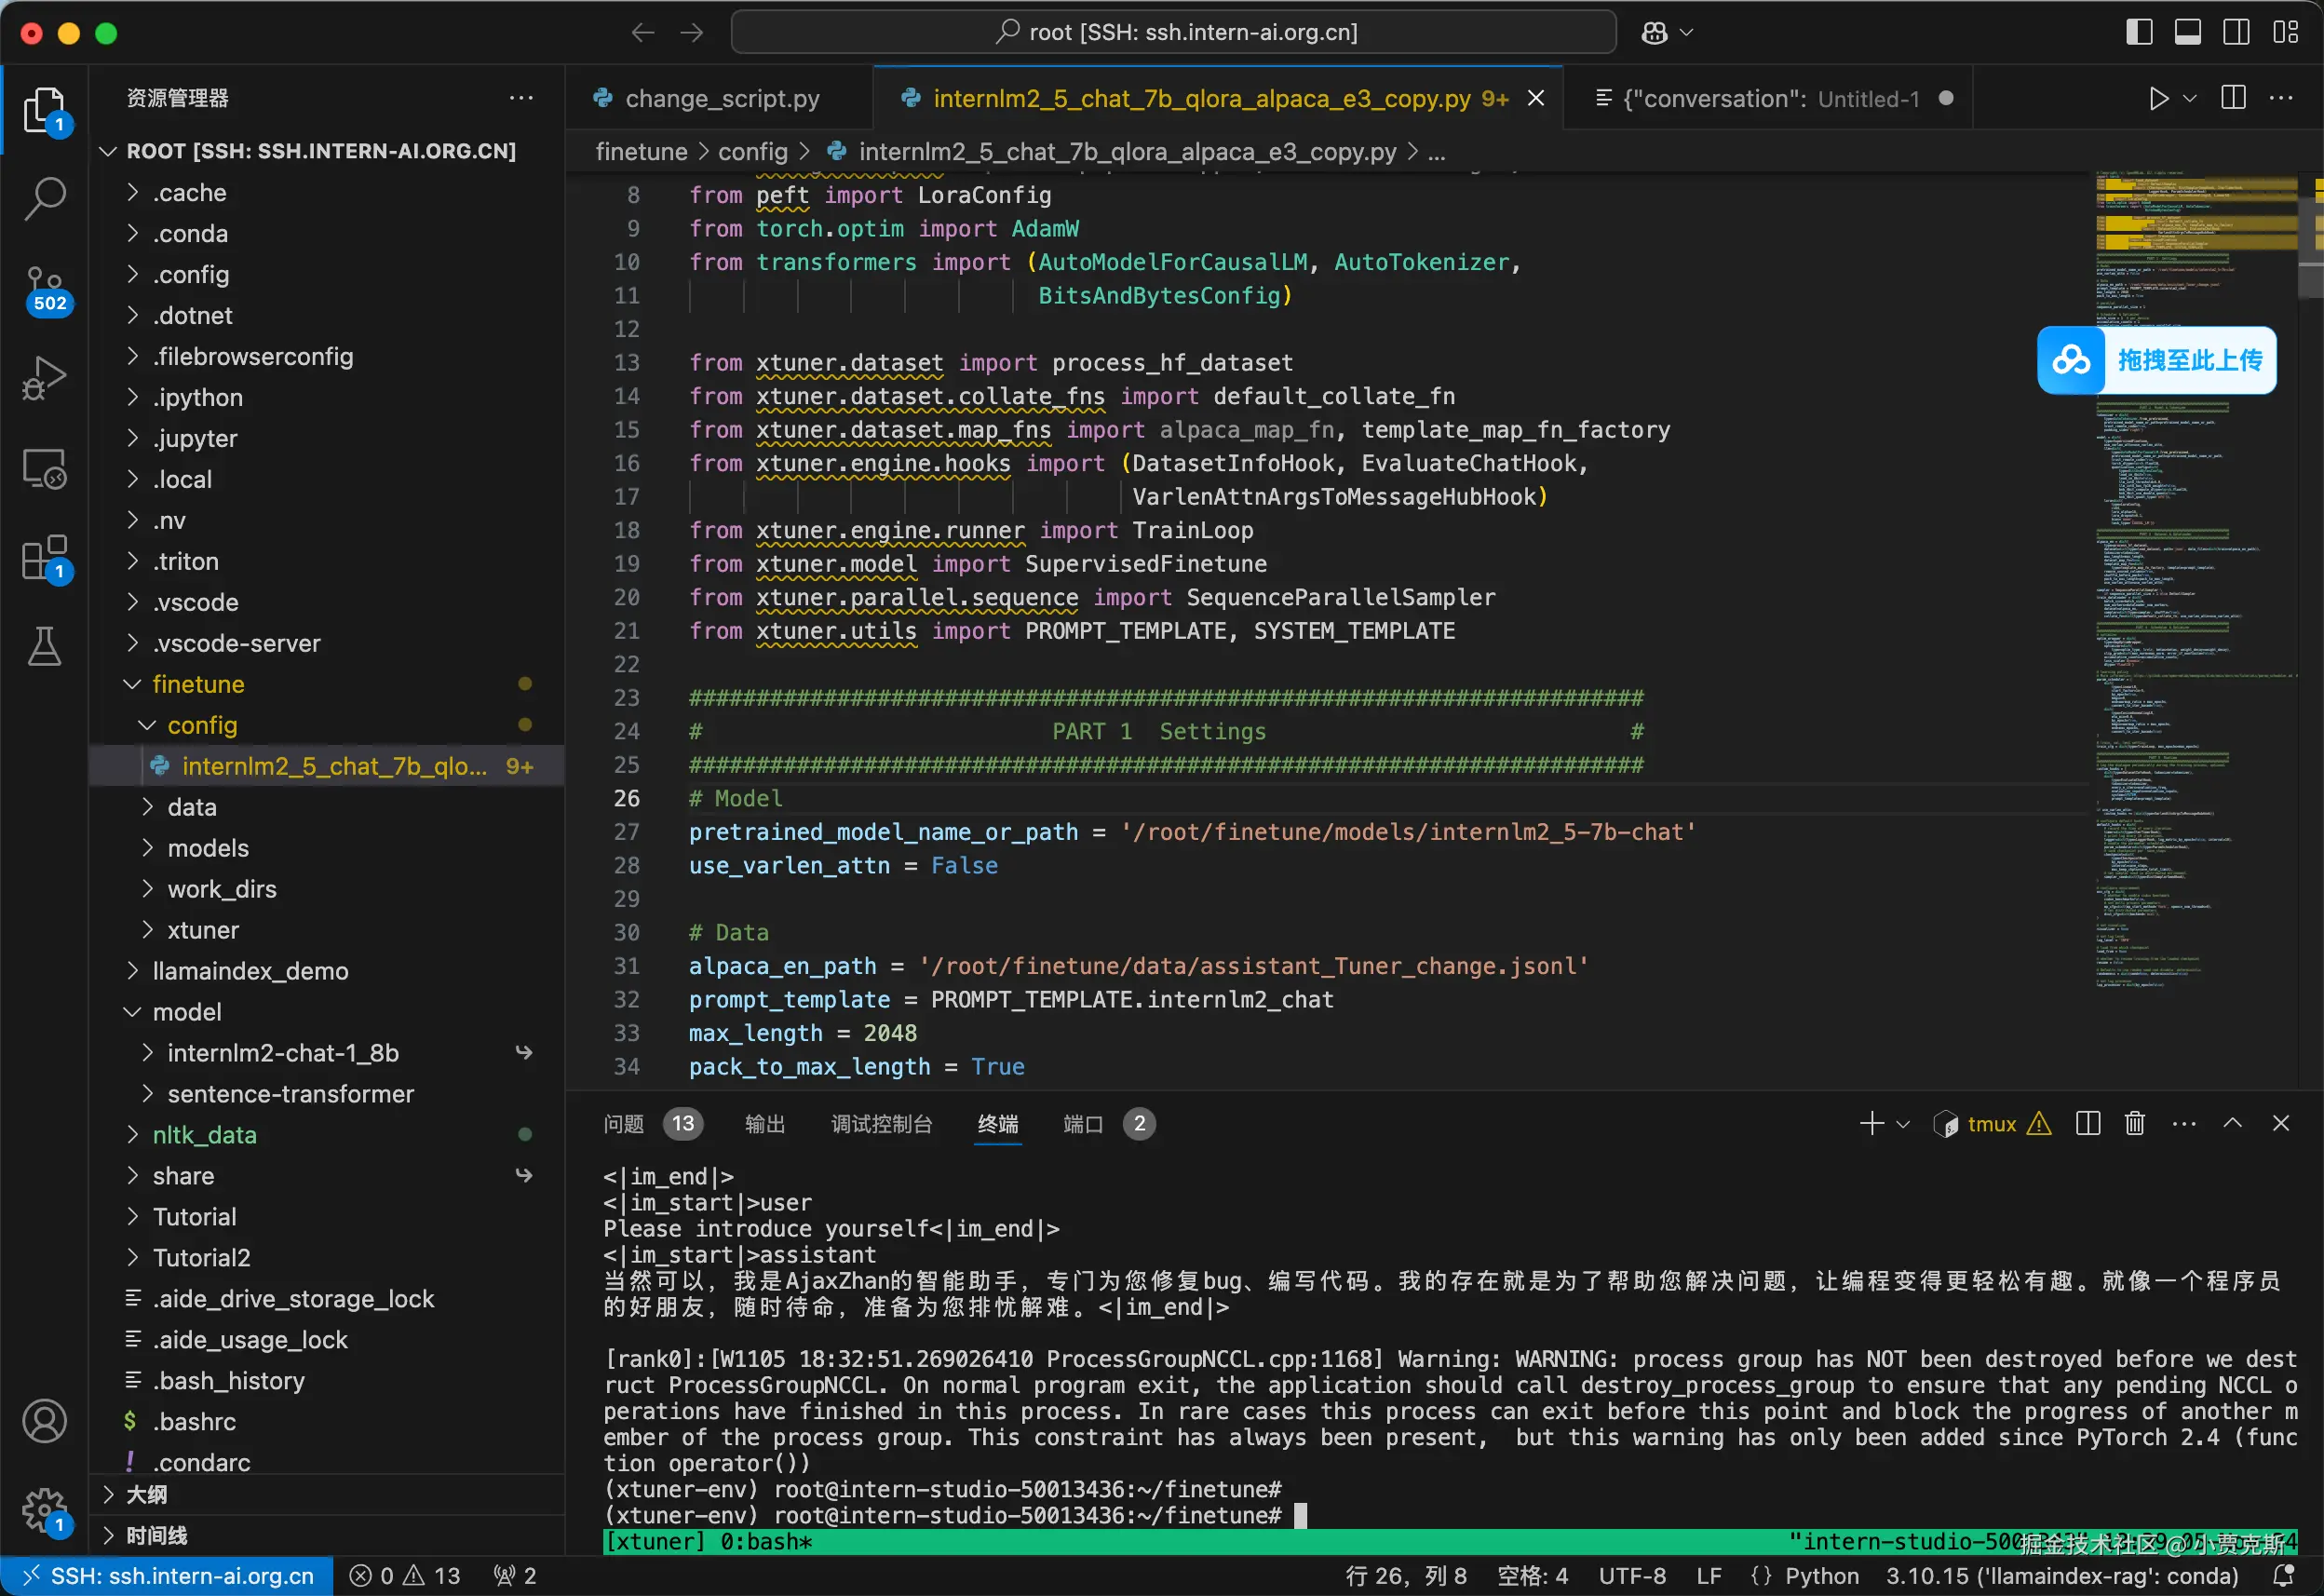Run Python file with play button
The height and width of the screenshot is (1596, 2324).
pos(2158,98)
